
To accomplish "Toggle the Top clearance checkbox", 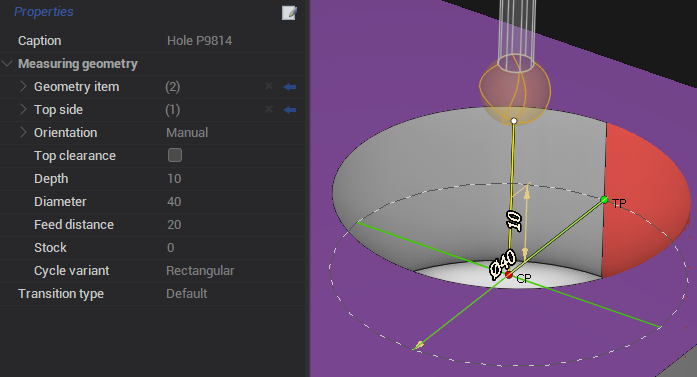I will (175, 155).
